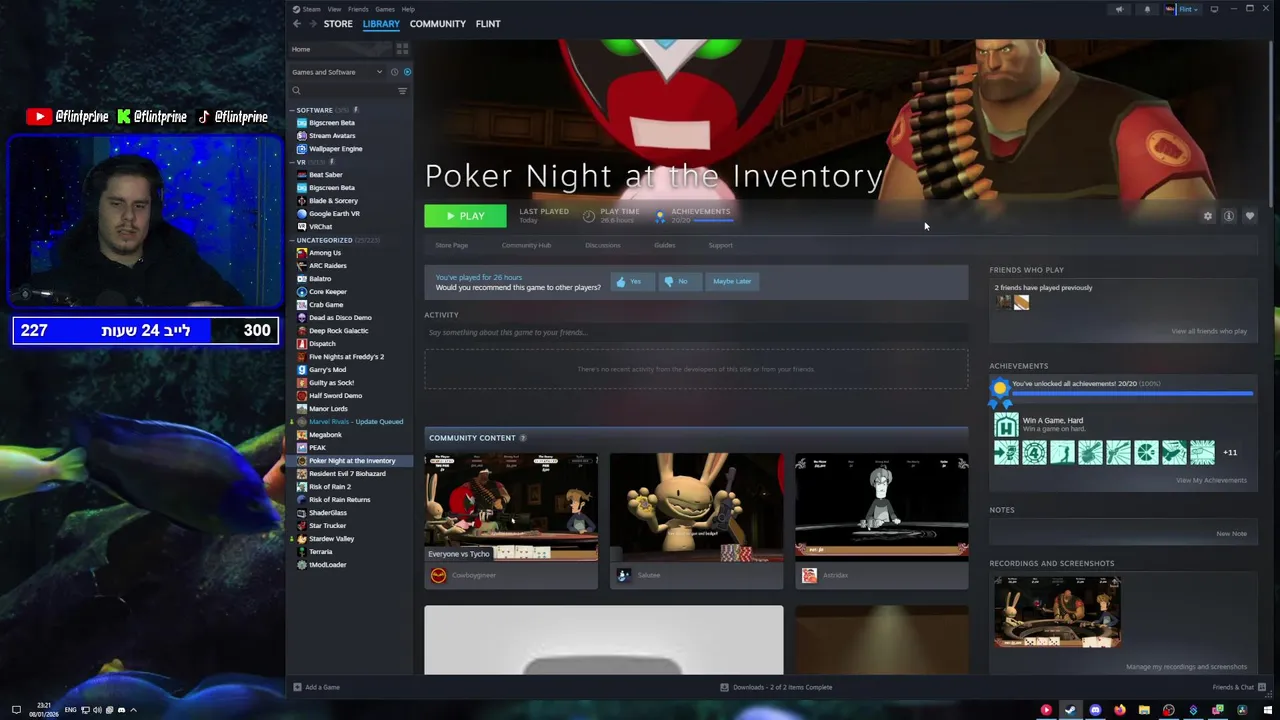Open the Flint account dropdown
Screen dimensions: 1280x720
(1181, 9)
